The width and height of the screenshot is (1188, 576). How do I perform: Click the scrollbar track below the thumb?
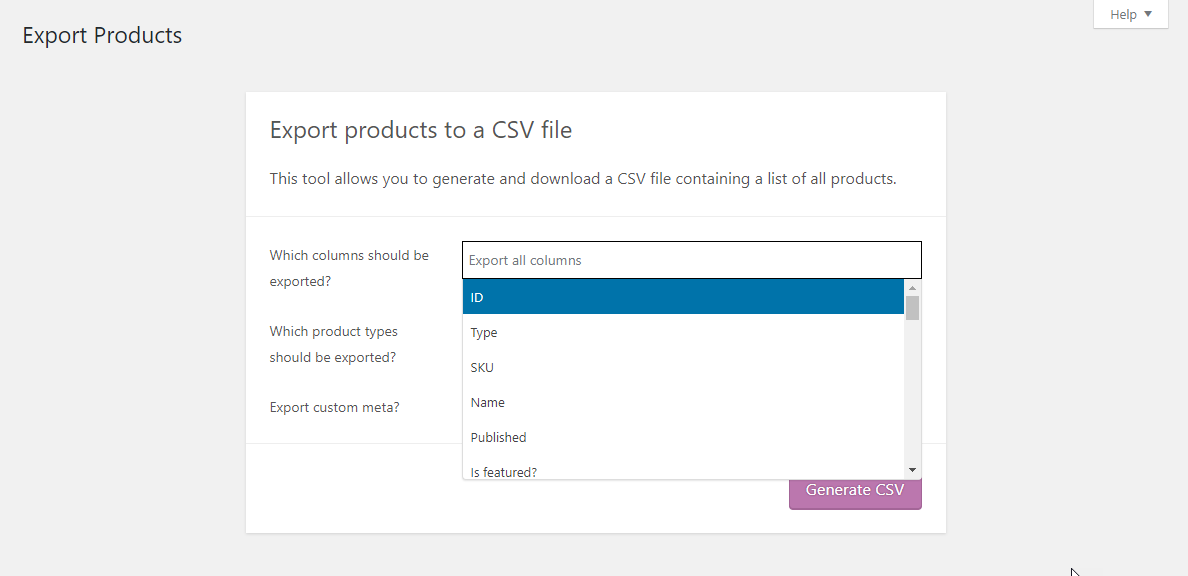[x=912, y=390]
